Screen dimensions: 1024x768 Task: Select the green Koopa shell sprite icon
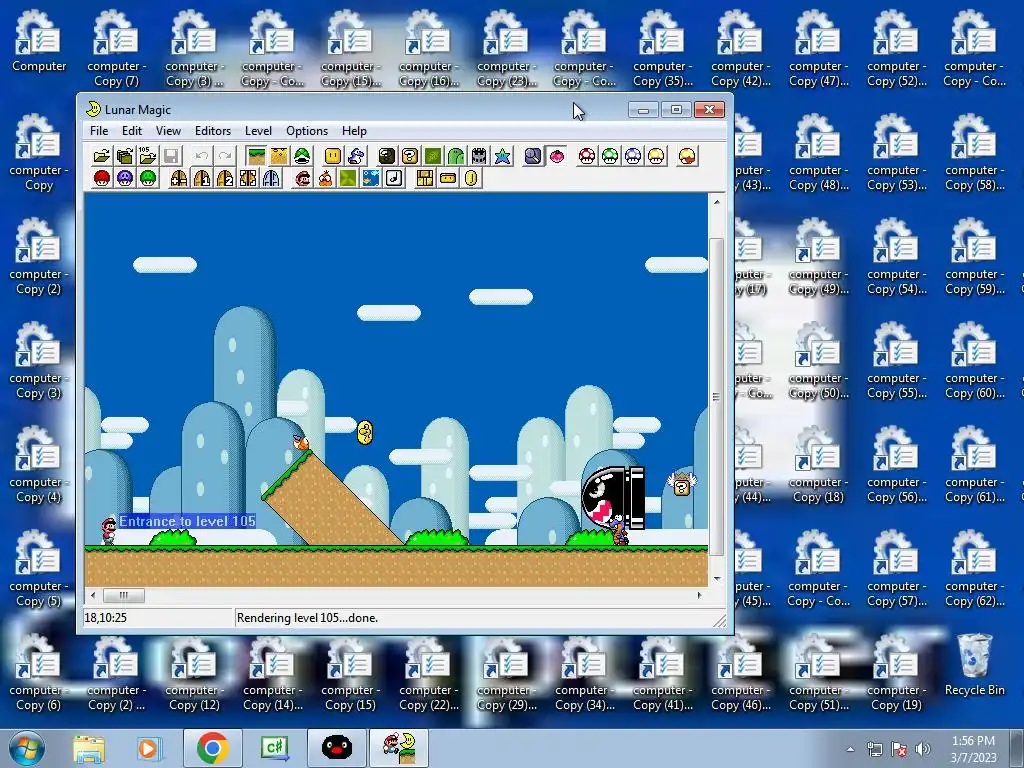click(x=302, y=156)
